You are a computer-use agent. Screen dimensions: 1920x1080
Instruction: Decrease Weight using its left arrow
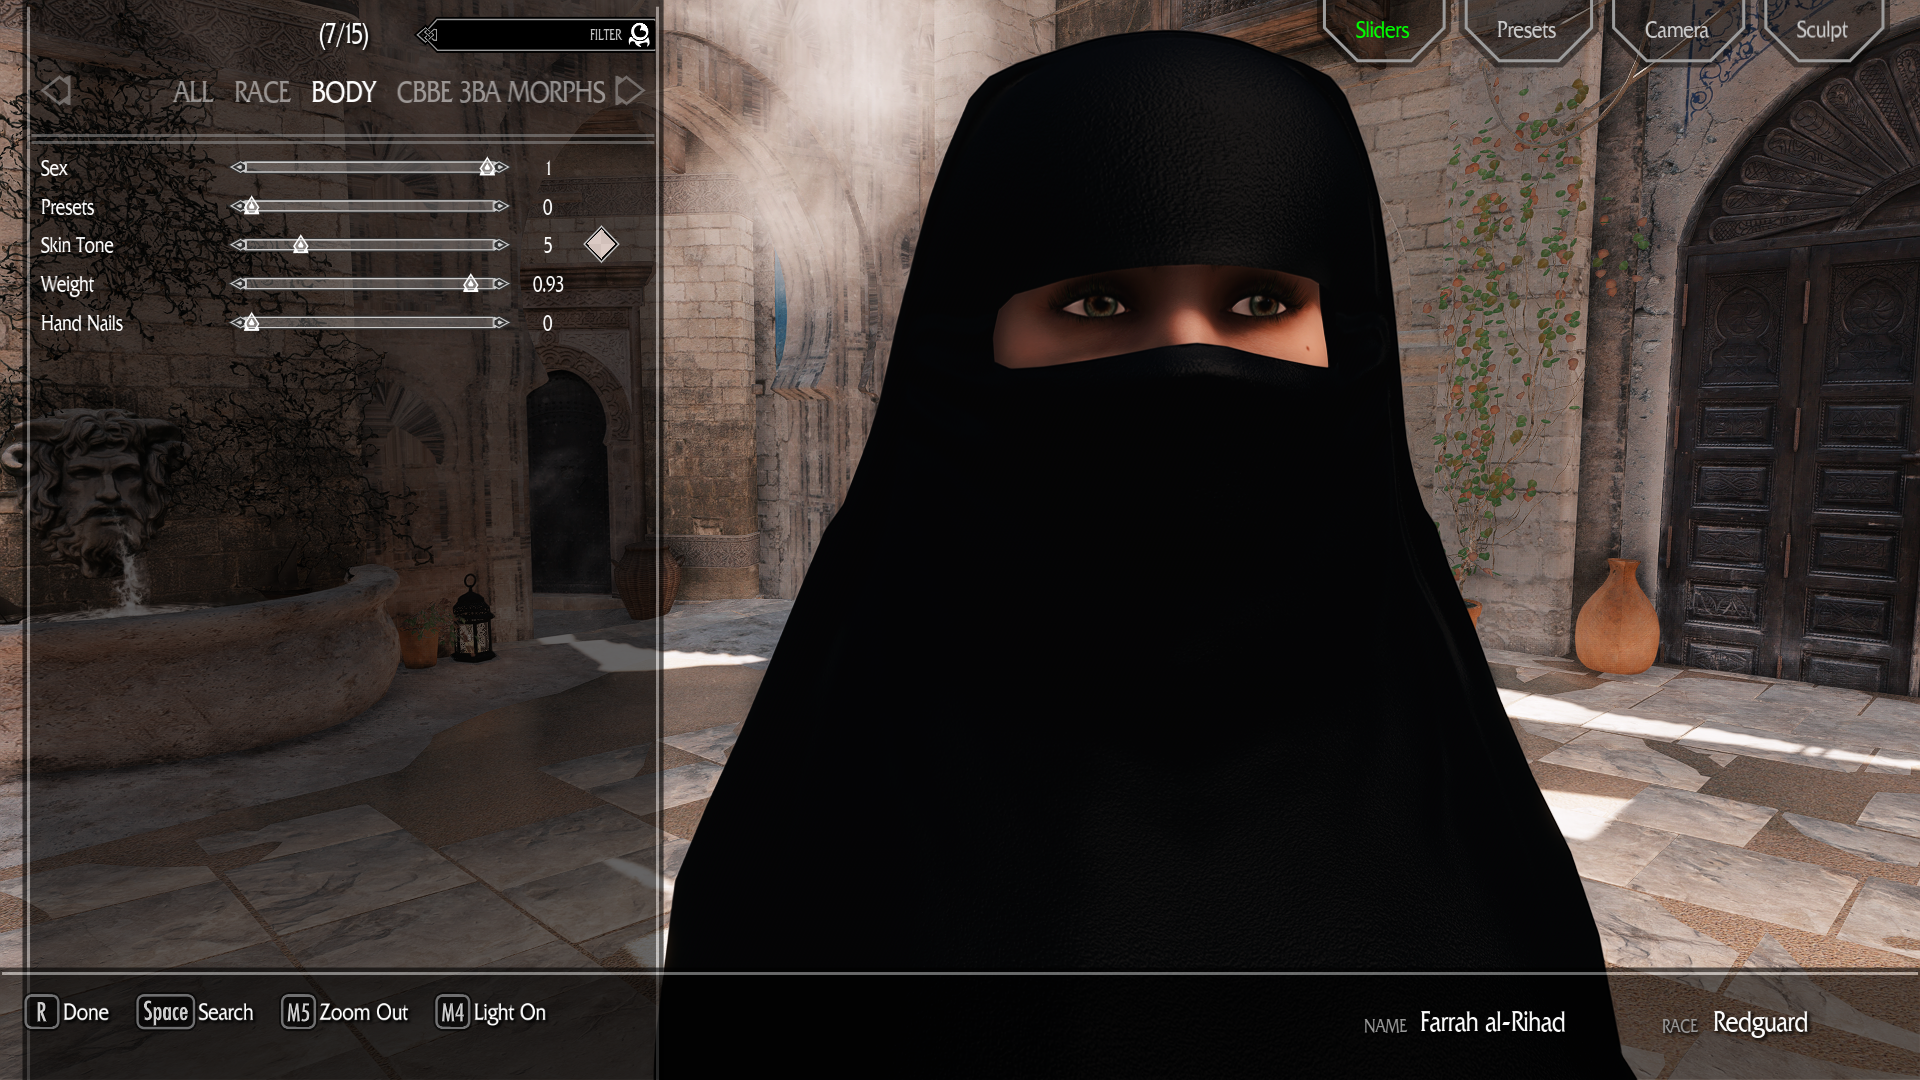click(x=238, y=284)
